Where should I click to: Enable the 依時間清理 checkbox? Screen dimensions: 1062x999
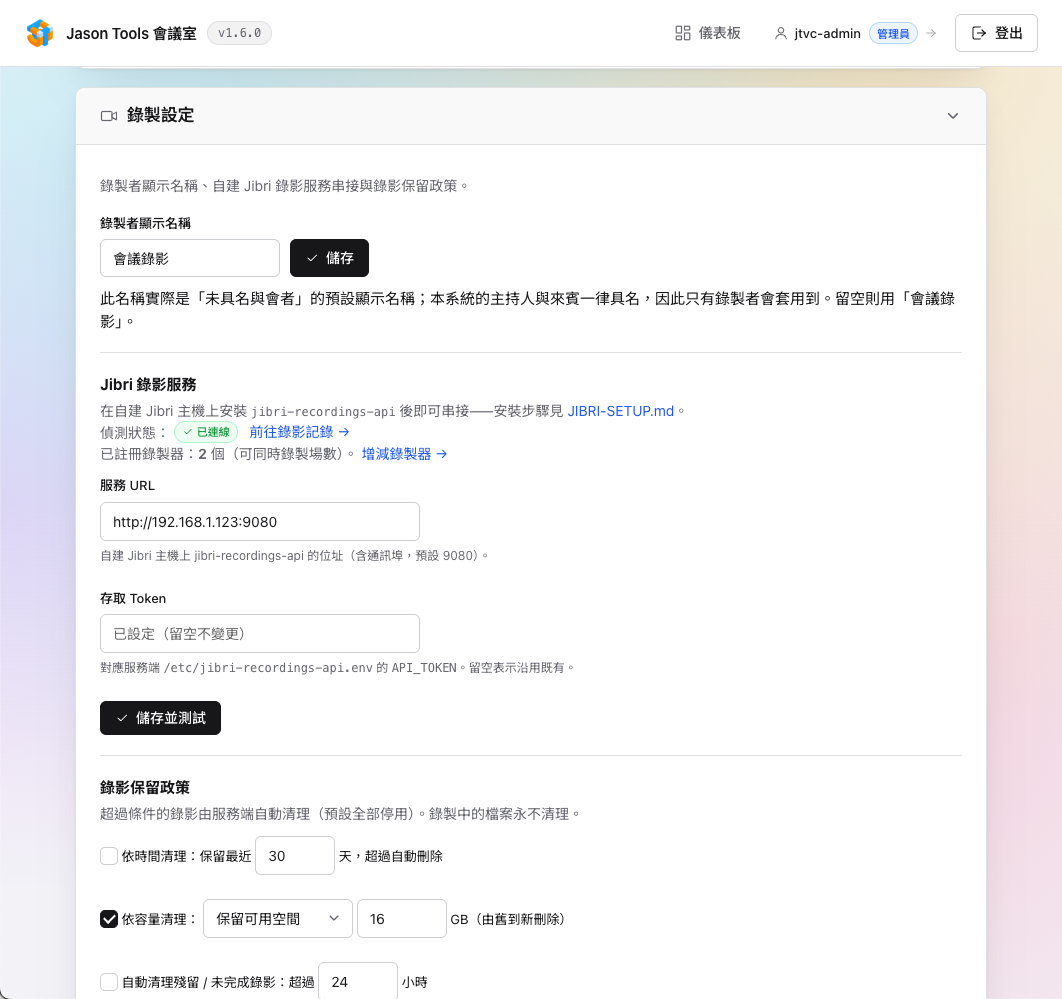pos(108,855)
